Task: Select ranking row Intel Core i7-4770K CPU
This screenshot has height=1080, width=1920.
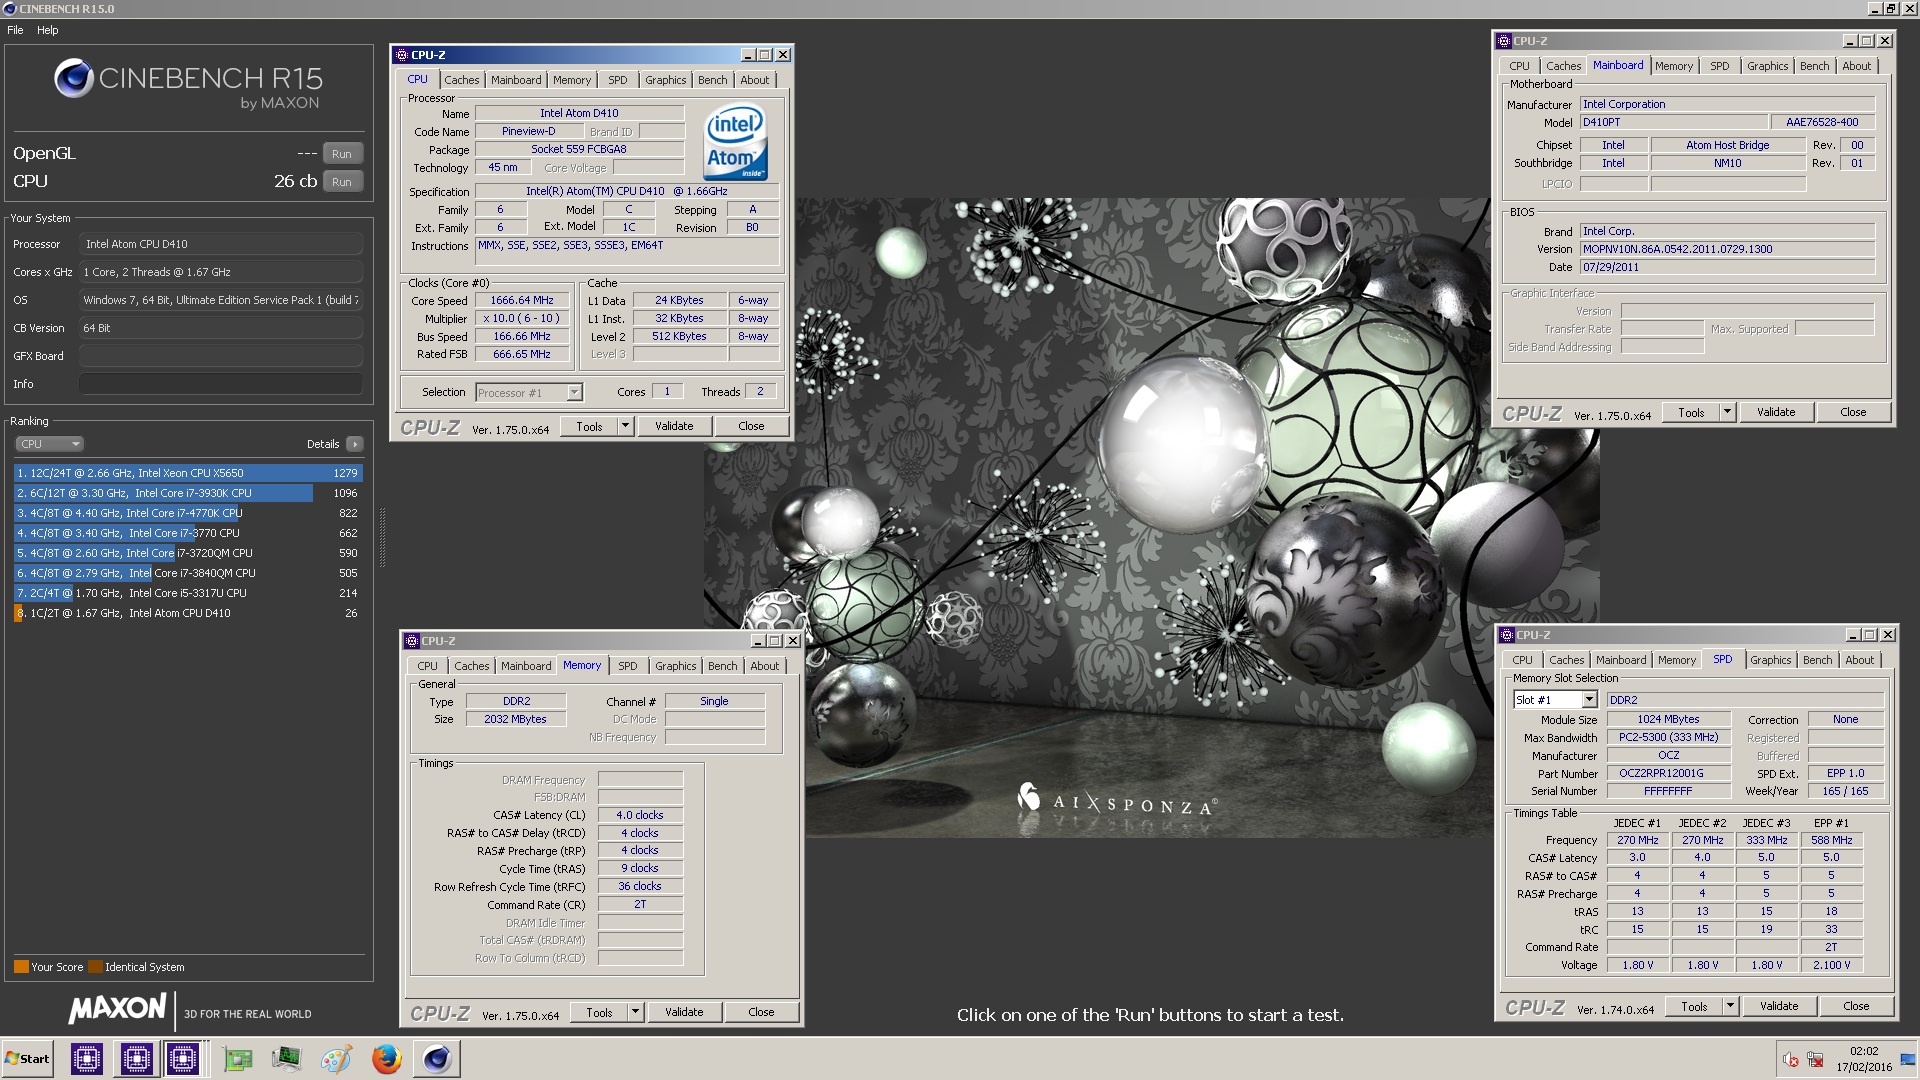Action: pos(188,513)
